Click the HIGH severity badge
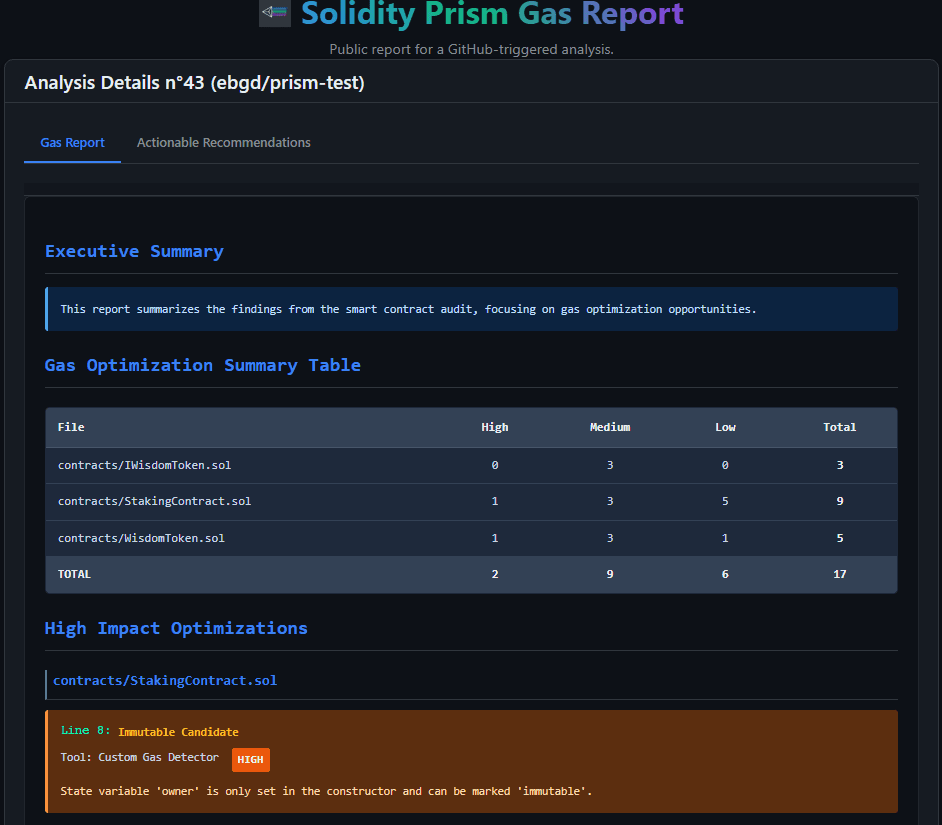Viewport: 942px width, 825px height. coord(250,760)
